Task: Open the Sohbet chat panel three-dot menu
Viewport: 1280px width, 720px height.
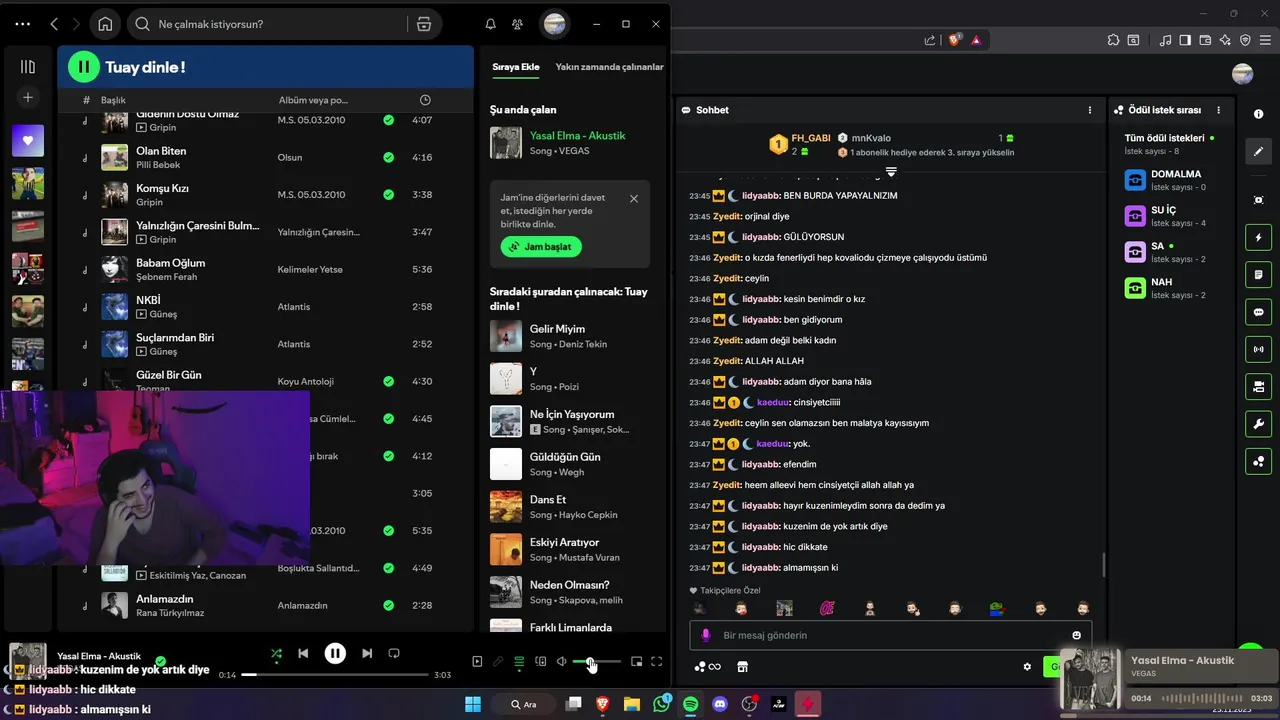Action: point(1090,110)
